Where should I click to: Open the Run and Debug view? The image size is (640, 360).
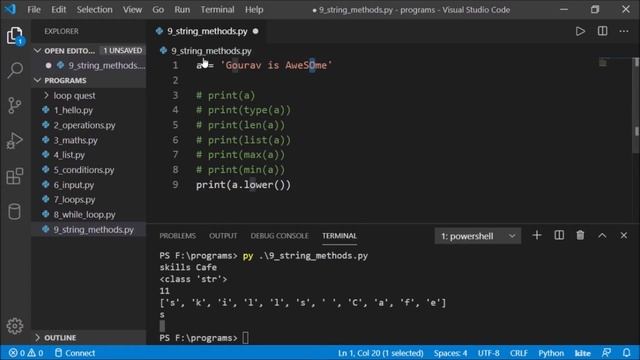click(x=15, y=141)
